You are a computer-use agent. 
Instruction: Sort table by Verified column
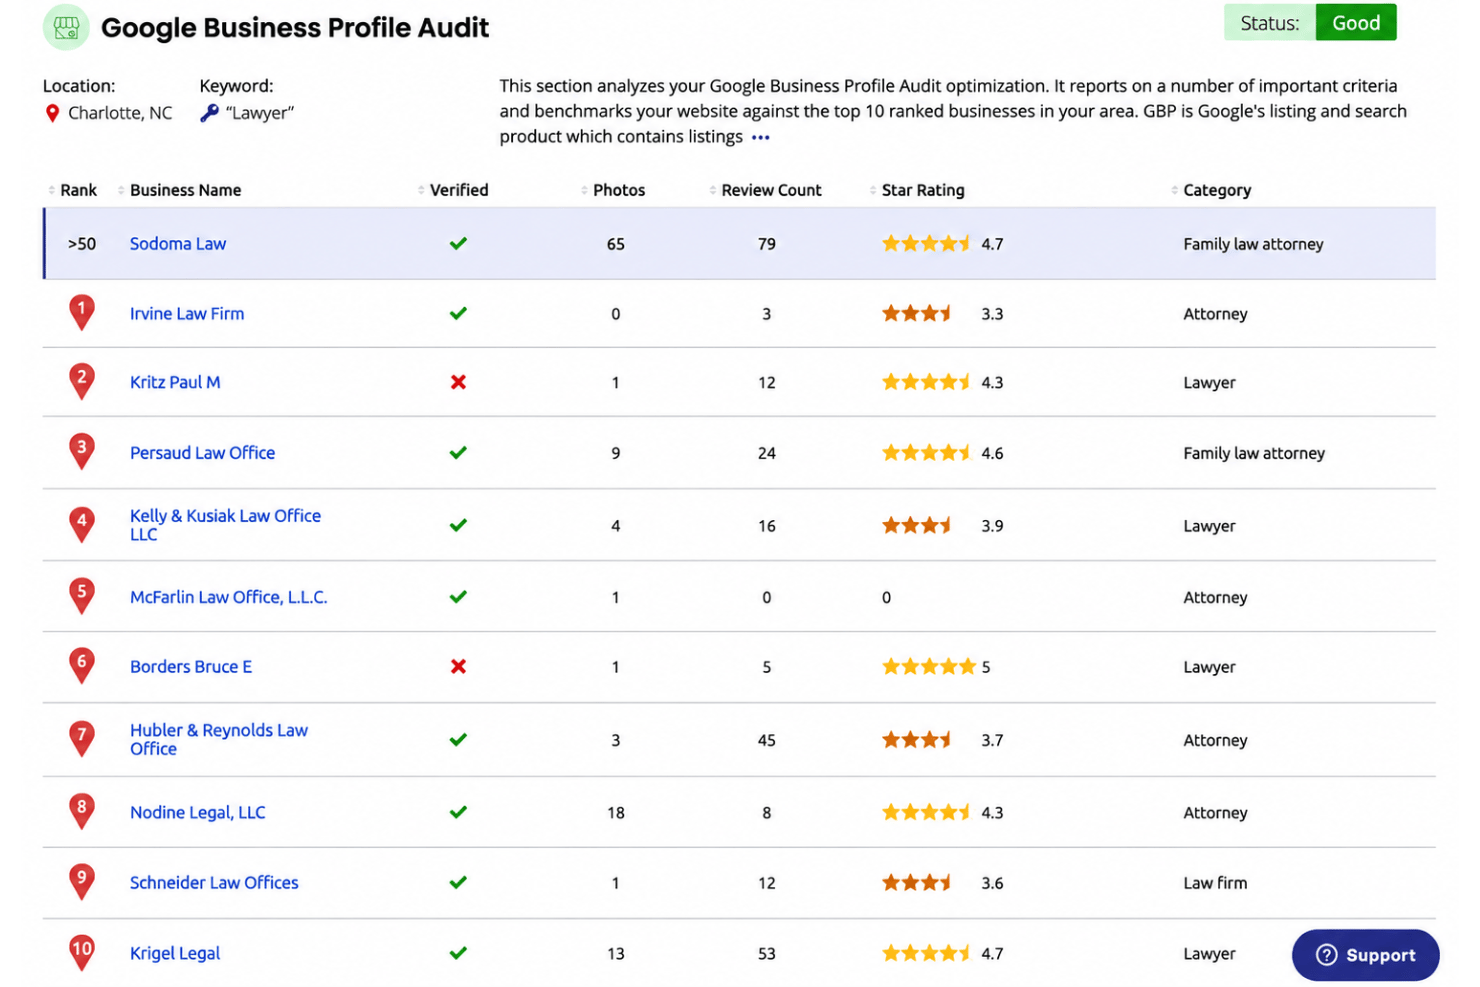[x=453, y=190]
